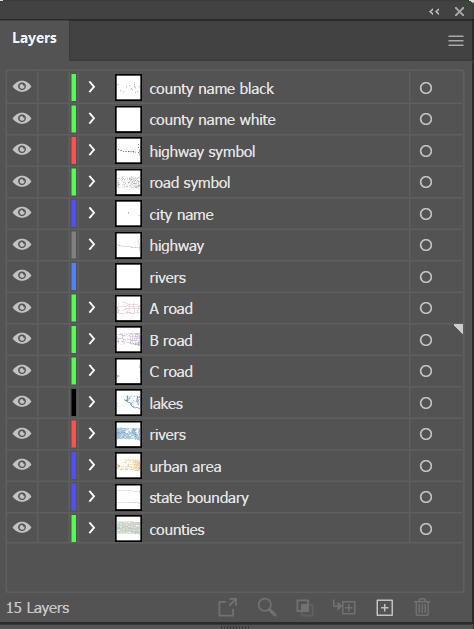Expand the counties layer contents
Screen dimensions: 474x629
[92, 528]
